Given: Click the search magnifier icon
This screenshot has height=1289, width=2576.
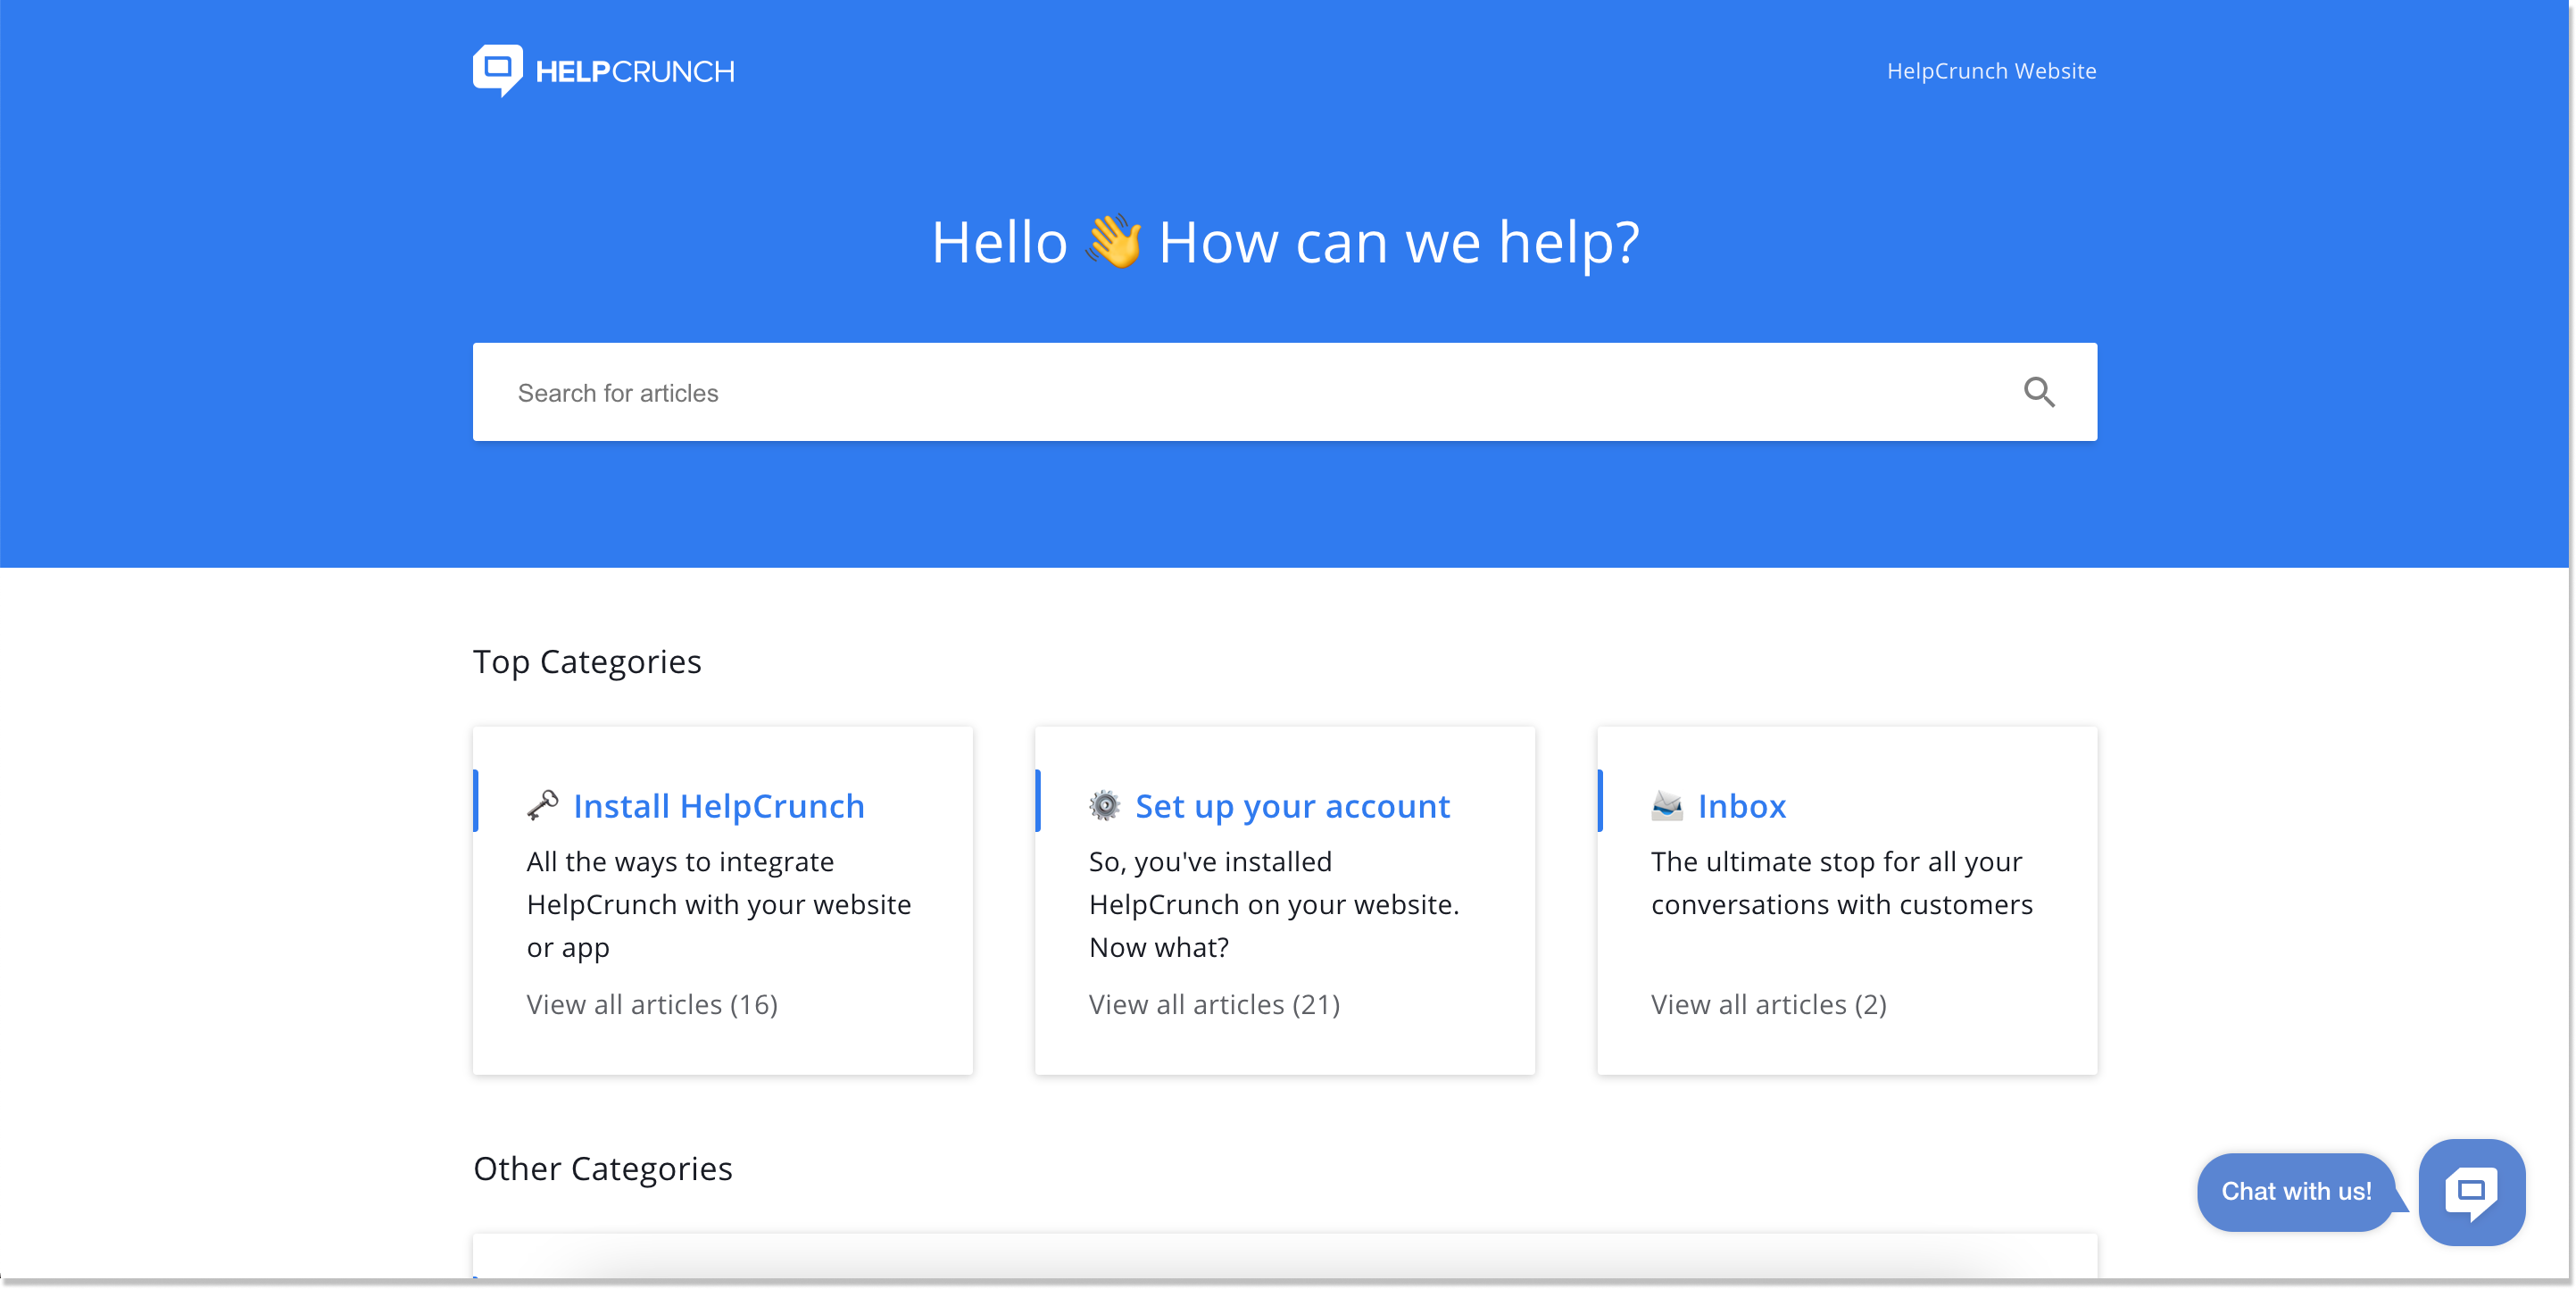Looking at the screenshot, I should tap(2040, 392).
